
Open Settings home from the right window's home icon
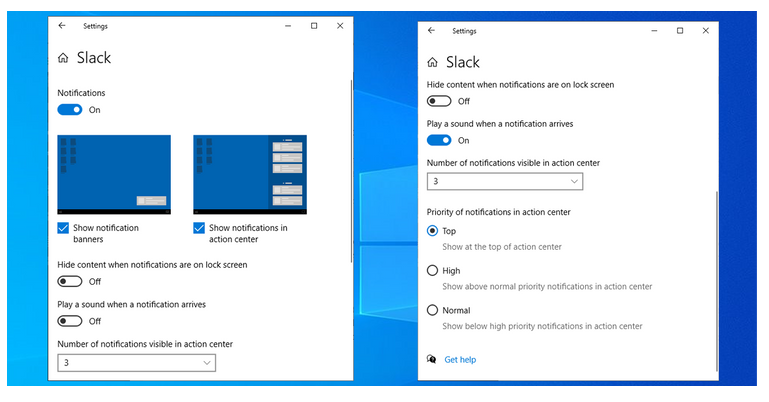[432, 63]
